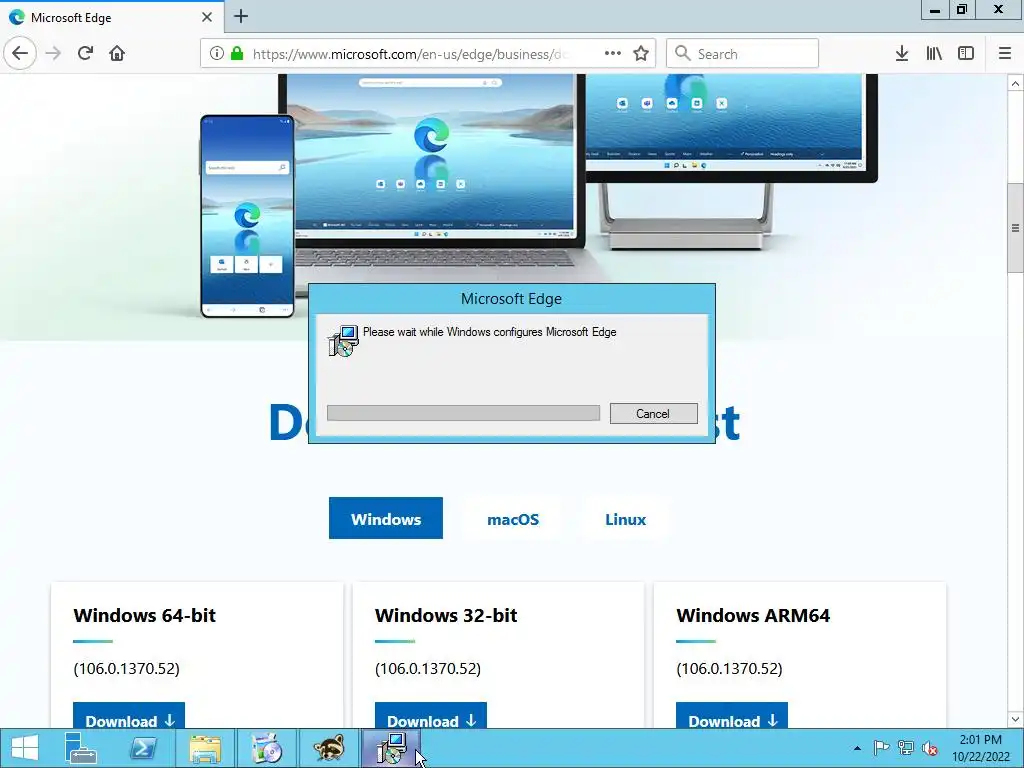Screen dimensions: 1024x768
Task: Click the Windows 64-bit heading
Action: 144,615
